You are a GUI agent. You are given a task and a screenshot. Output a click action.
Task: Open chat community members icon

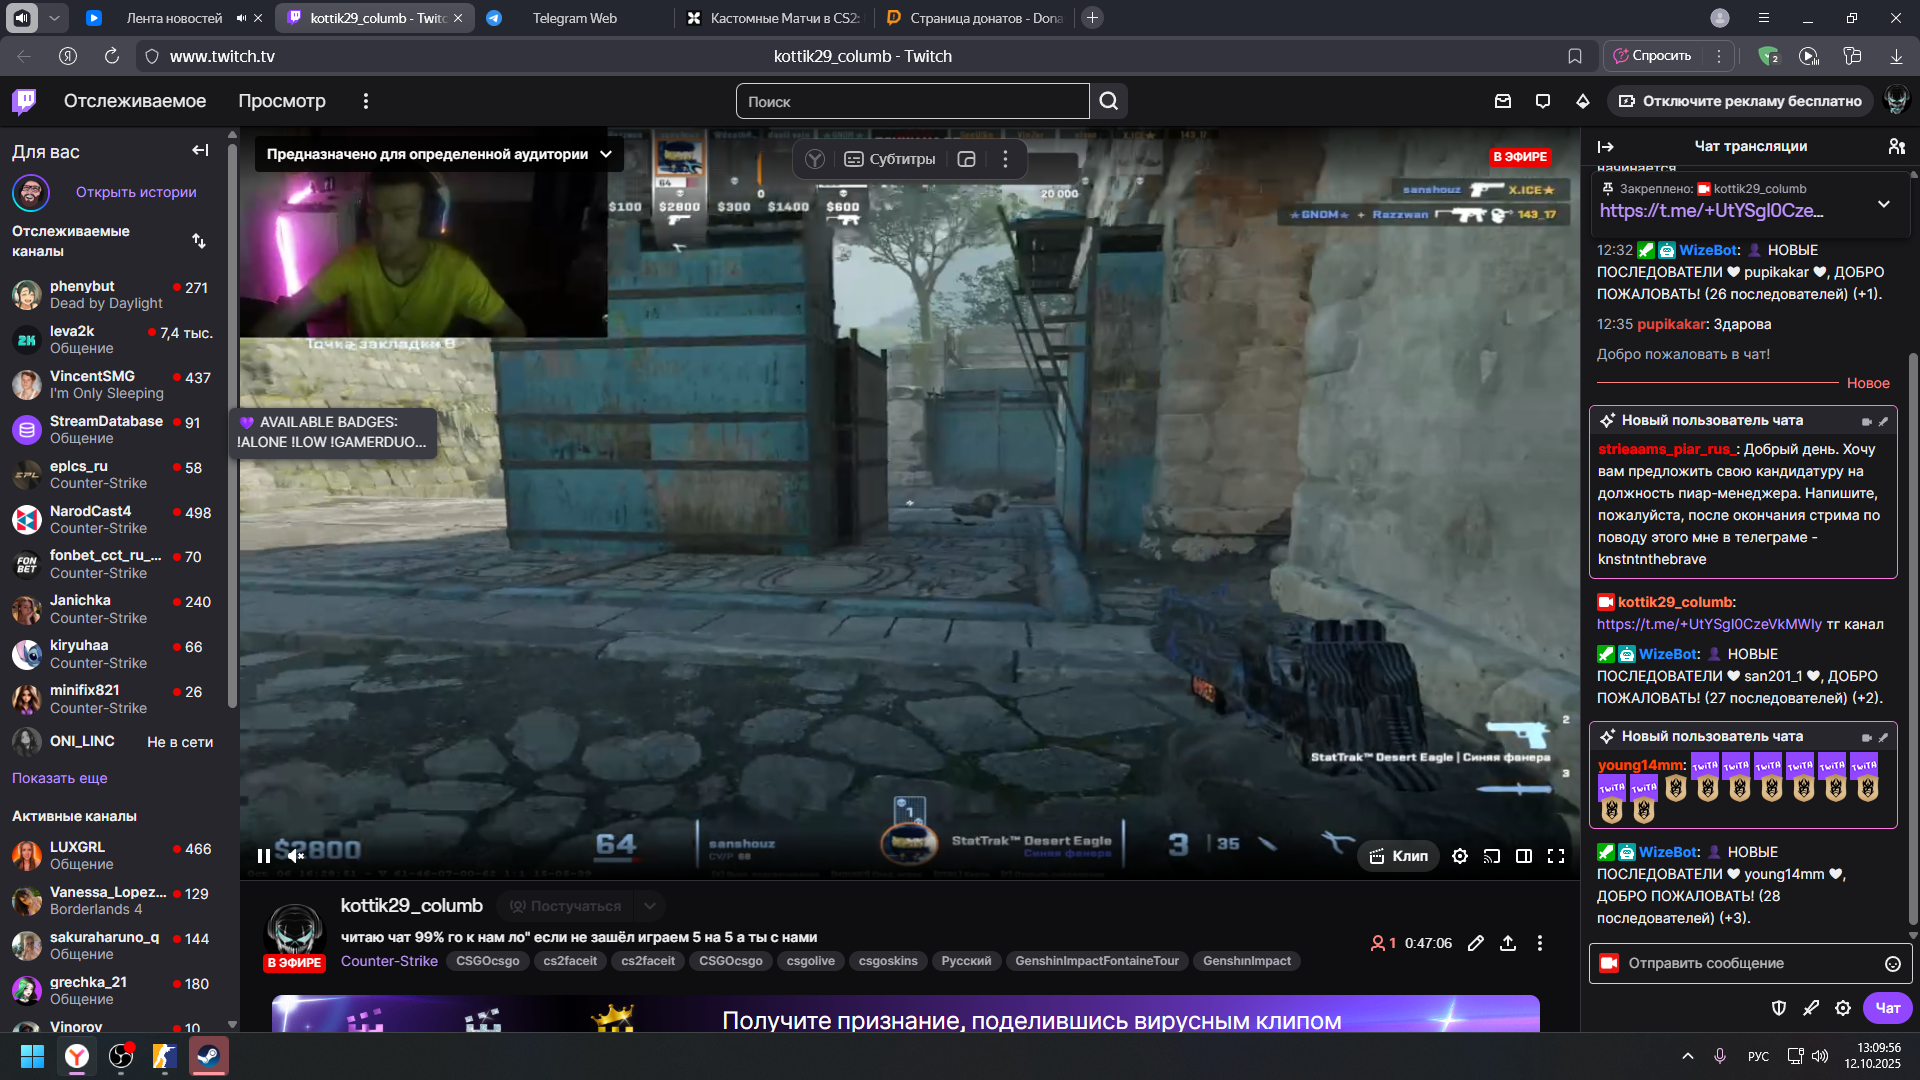(1897, 146)
